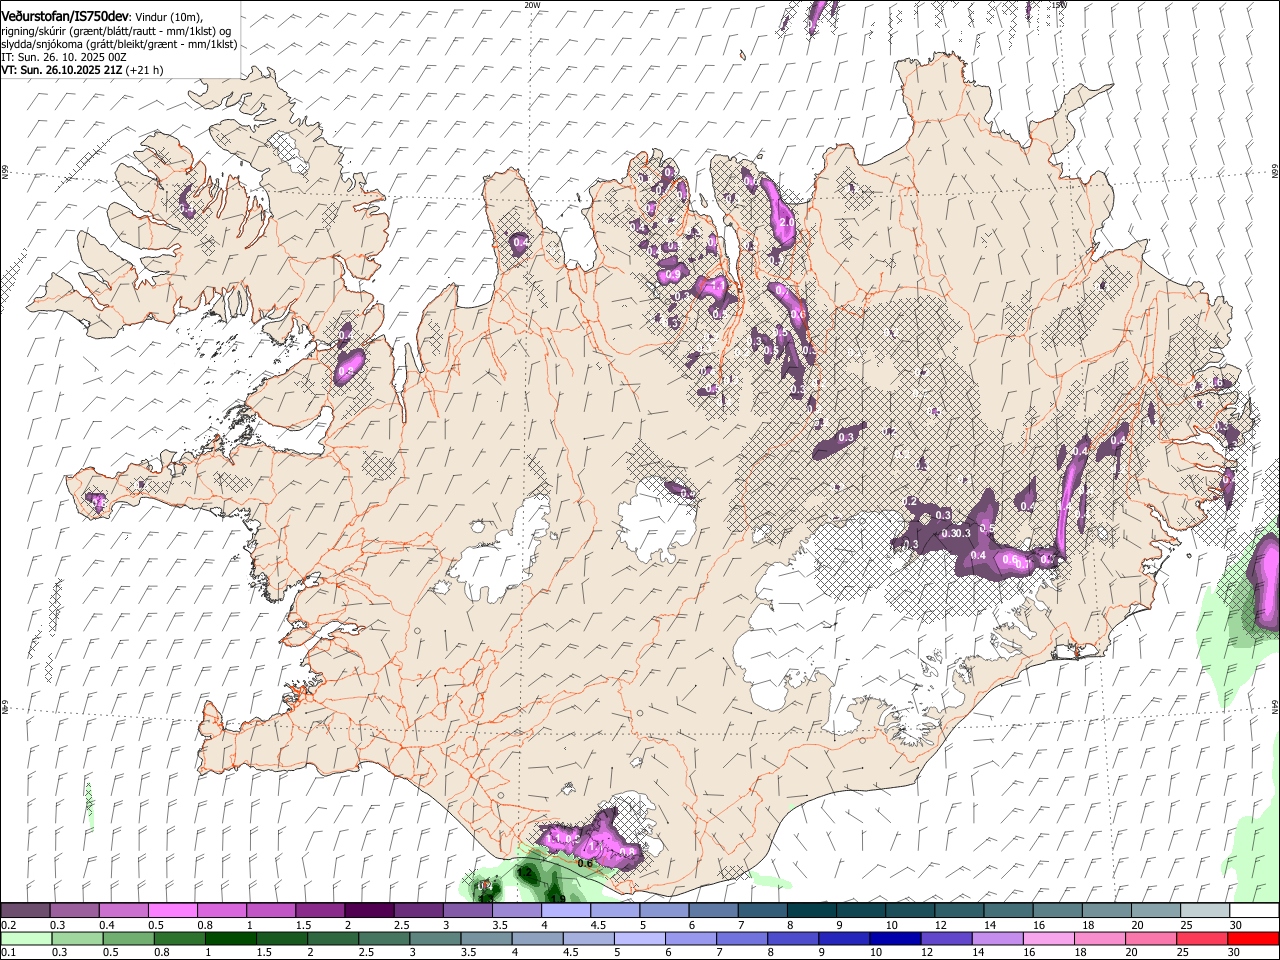Click the "0.6" precipitation value on the south coast
1280x960 pixels.
coord(586,863)
